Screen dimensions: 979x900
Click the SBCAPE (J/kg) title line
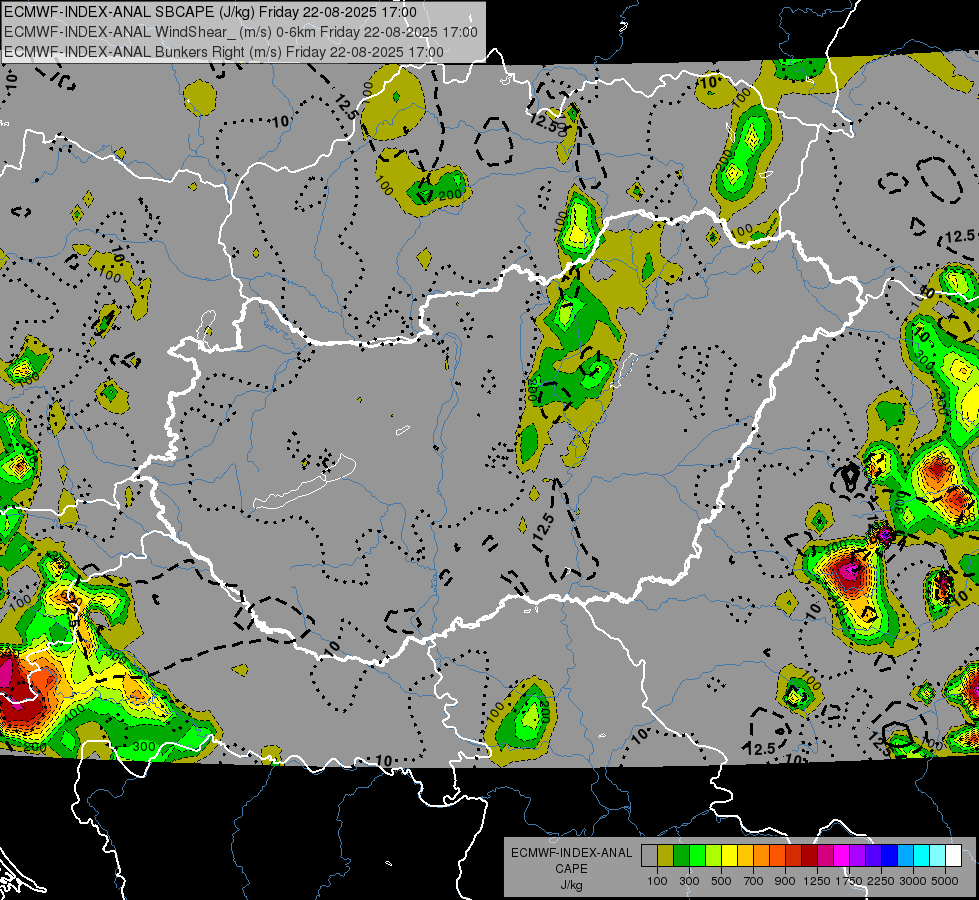point(210,12)
